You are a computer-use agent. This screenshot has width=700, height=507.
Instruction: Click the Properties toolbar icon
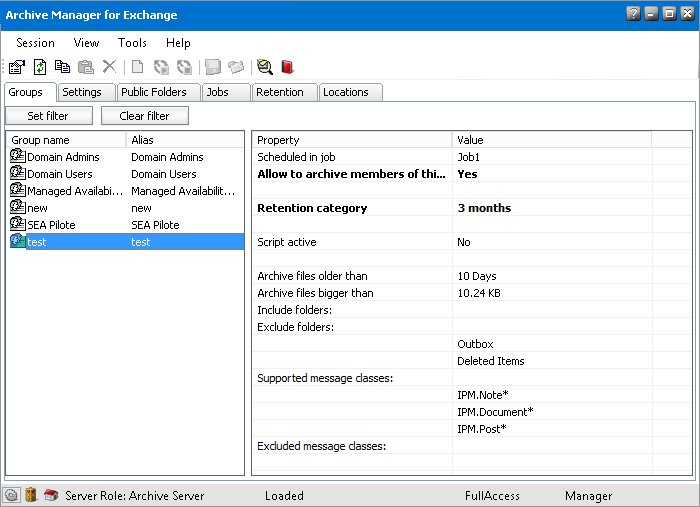16,67
